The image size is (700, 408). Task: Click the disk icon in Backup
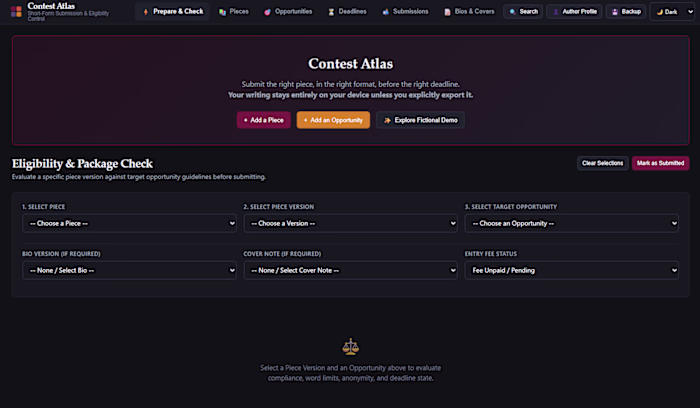coord(615,12)
